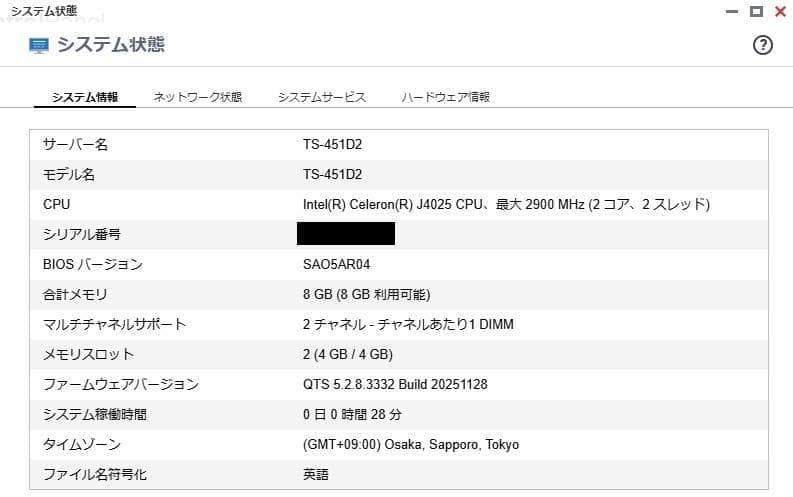Go to the ハードウェア情報 tab
Image resolution: width=793 pixels, height=497 pixels.
[445, 97]
